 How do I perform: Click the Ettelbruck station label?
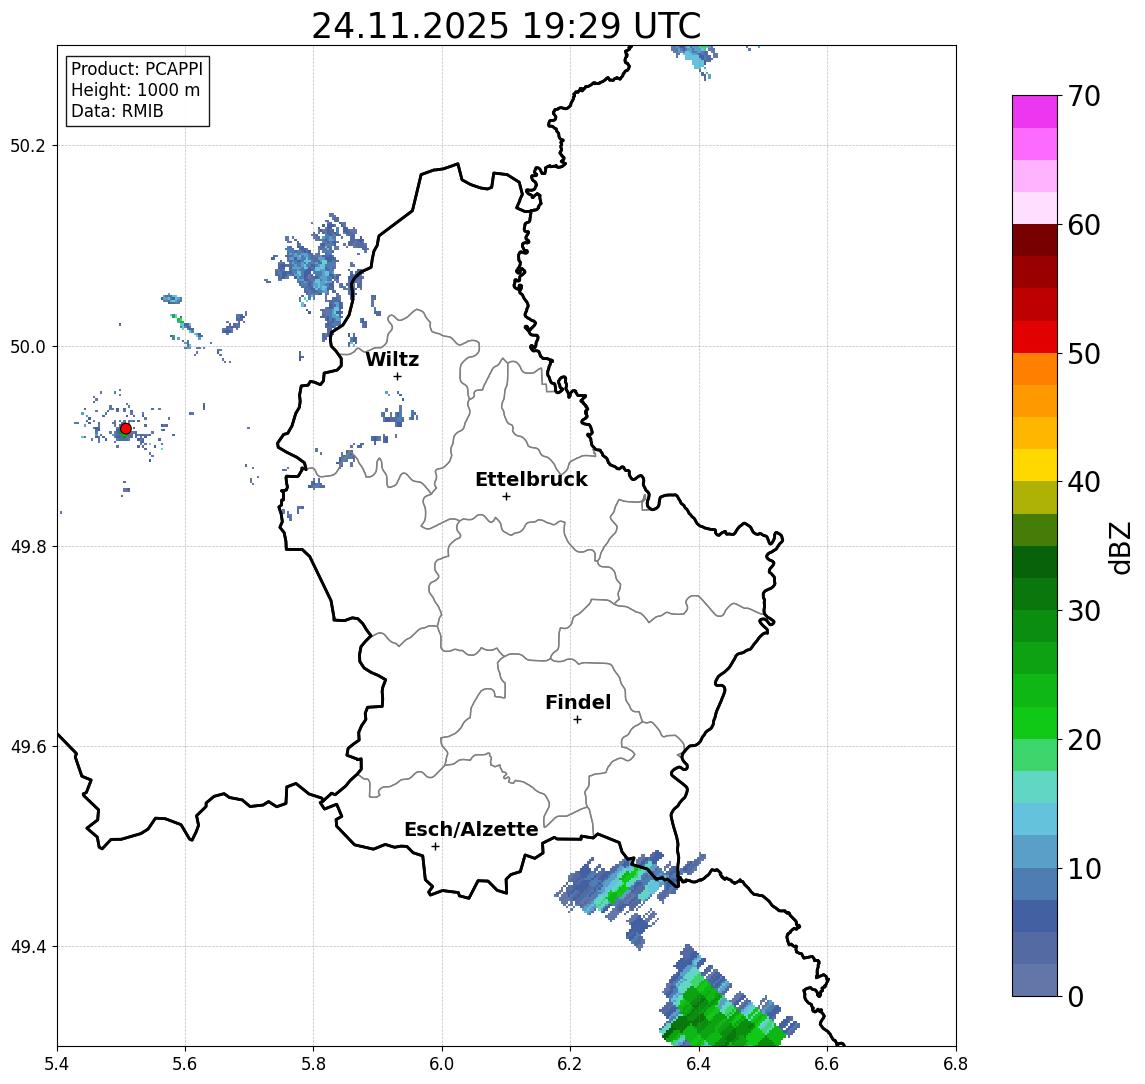pos(531,479)
